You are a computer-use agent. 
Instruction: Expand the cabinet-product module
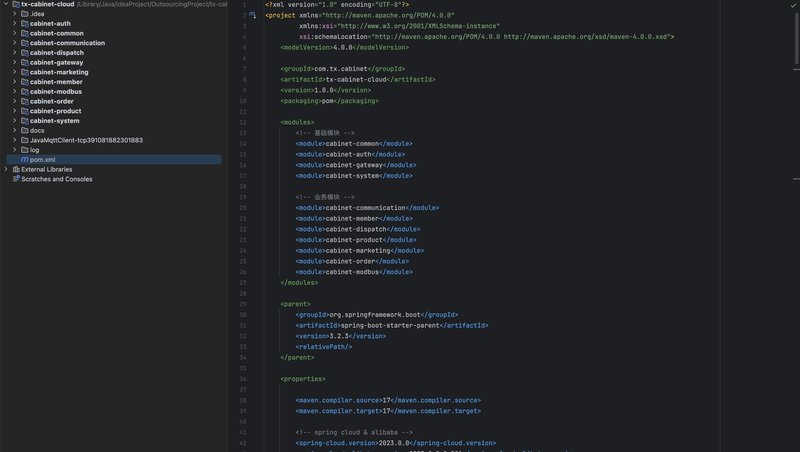point(15,111)
